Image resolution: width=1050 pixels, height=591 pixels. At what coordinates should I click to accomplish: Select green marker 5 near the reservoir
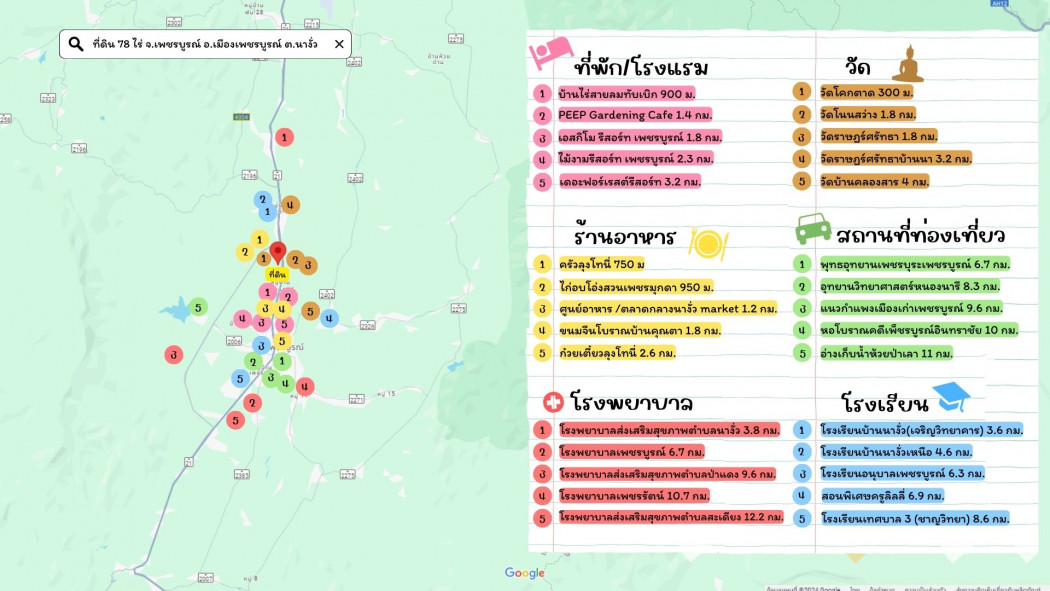click(x=198, y=307)
